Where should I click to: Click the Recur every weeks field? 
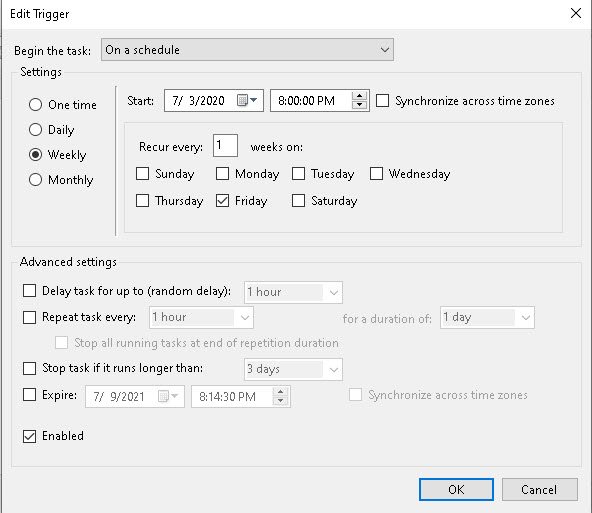pos(225,145)
